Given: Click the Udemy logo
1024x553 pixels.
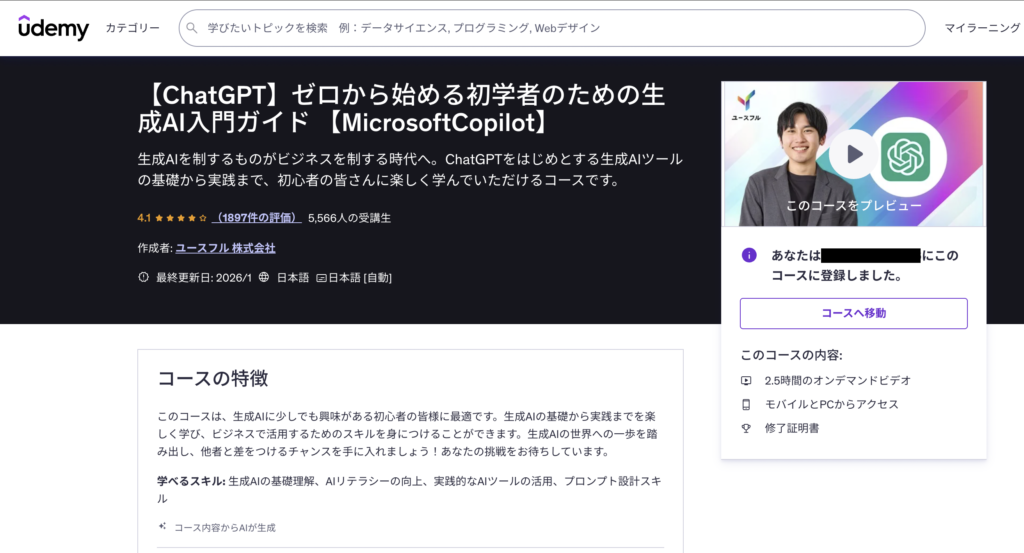Looking at the screenshot, I should click(x=53, y=27).
